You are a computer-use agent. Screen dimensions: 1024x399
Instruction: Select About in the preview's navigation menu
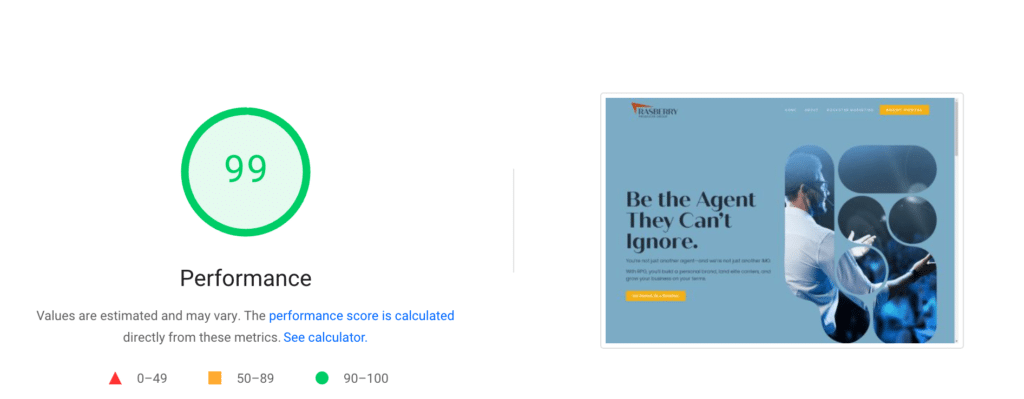811,110
